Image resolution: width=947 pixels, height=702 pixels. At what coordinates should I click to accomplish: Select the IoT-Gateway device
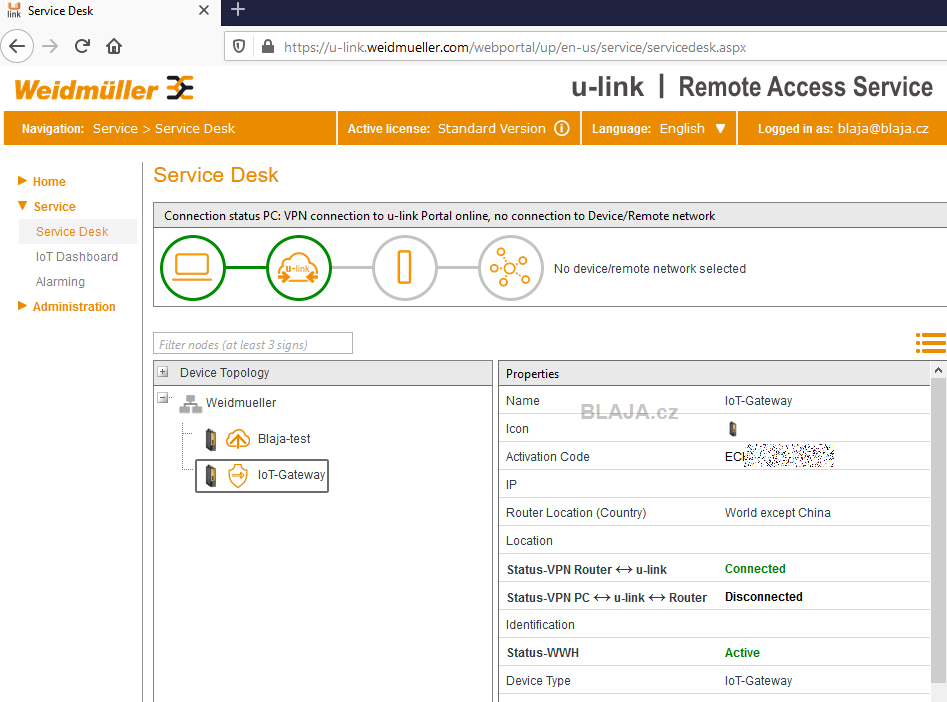[x=291, y=475]
